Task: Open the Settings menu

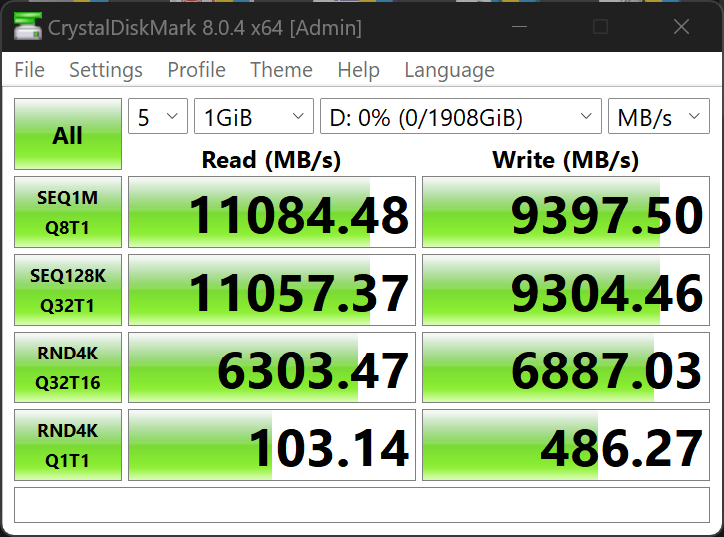Action: click(106, 70)
